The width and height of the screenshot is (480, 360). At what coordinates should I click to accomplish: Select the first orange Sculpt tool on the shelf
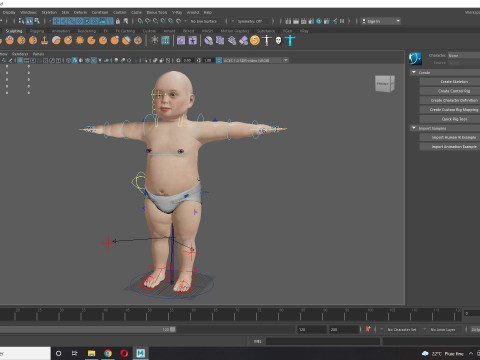click(10, 40)
